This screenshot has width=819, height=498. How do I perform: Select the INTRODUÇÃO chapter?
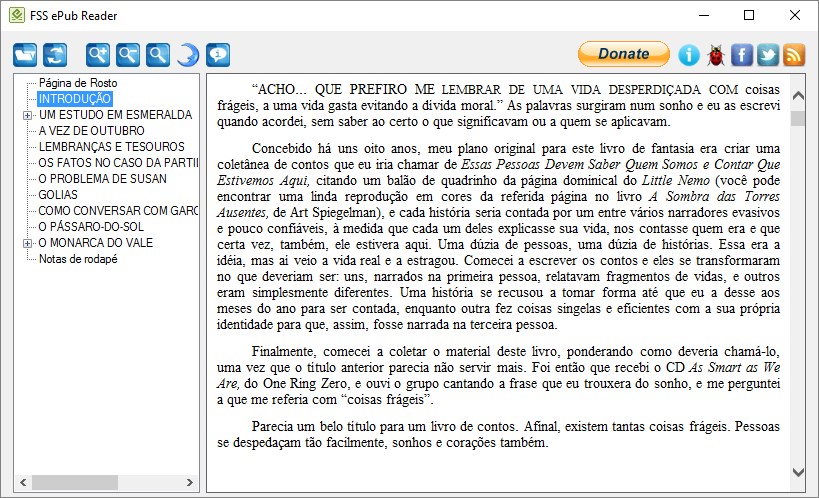tap(75, 99)
